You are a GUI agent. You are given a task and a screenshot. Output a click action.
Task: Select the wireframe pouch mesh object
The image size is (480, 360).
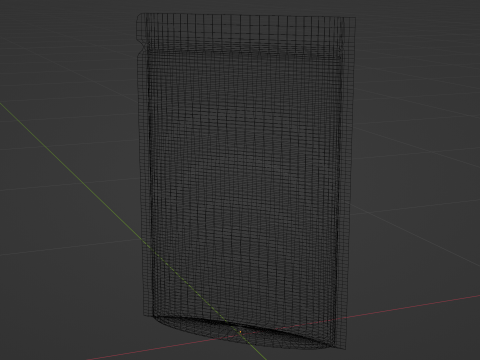(246, 182)
